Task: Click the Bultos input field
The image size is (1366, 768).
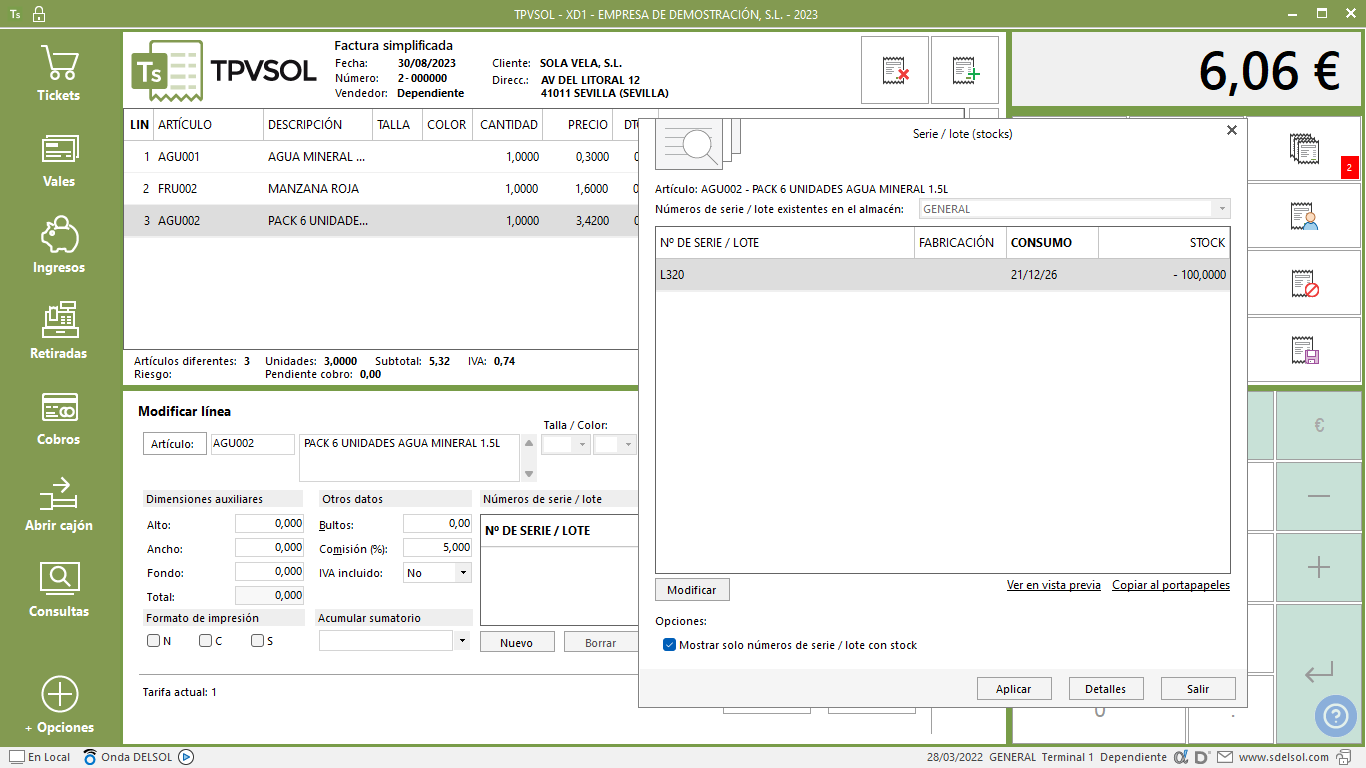Action: (x=437, y=523)
